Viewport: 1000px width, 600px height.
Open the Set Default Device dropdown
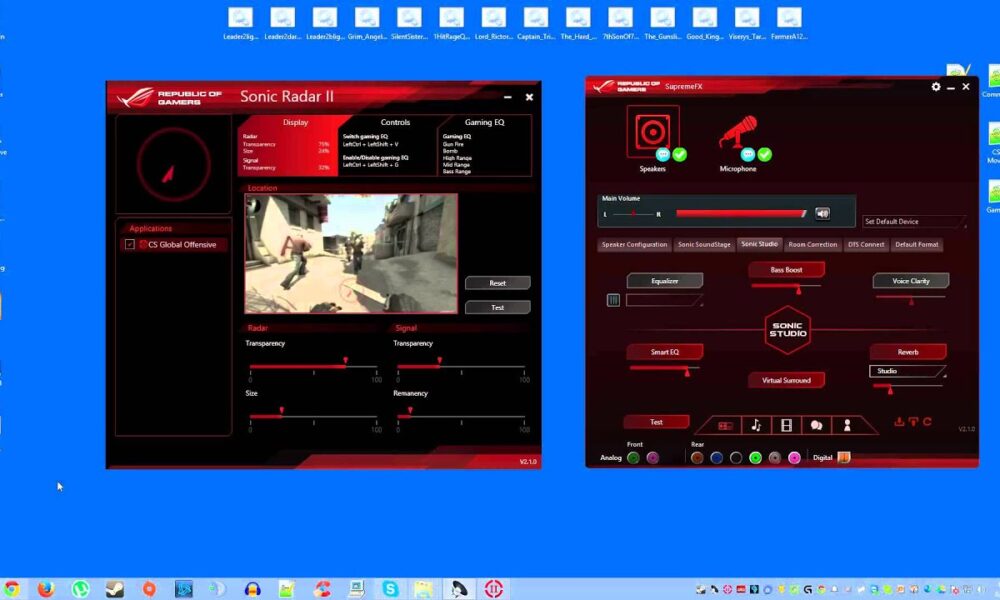point(914,222)
